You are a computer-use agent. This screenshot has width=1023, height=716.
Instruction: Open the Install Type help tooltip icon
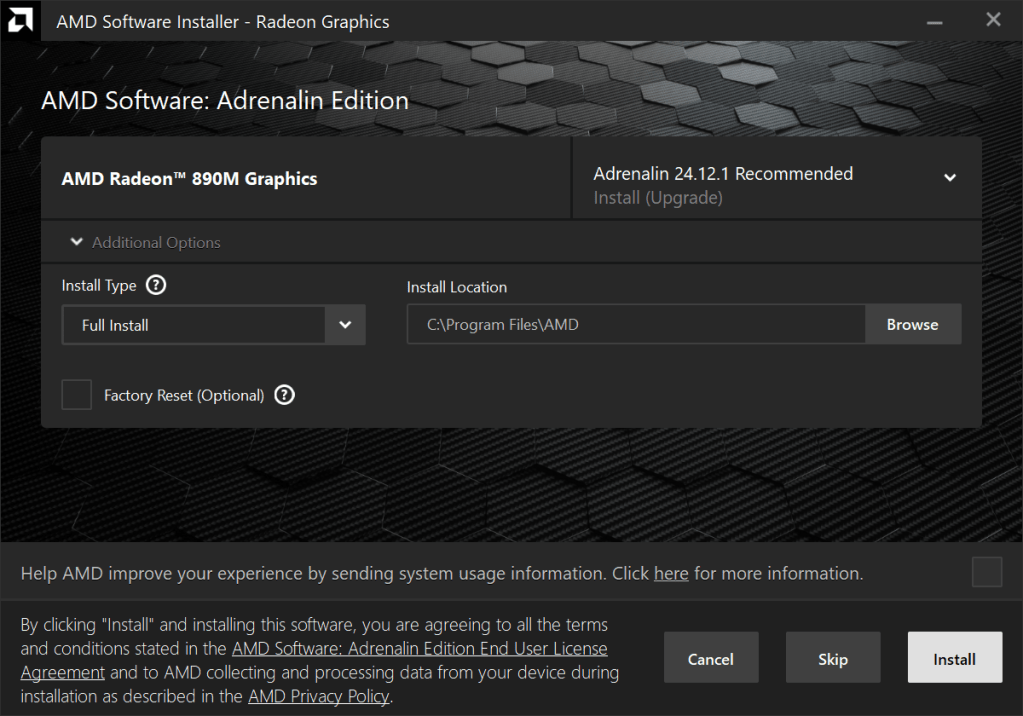tap(155, 285)
